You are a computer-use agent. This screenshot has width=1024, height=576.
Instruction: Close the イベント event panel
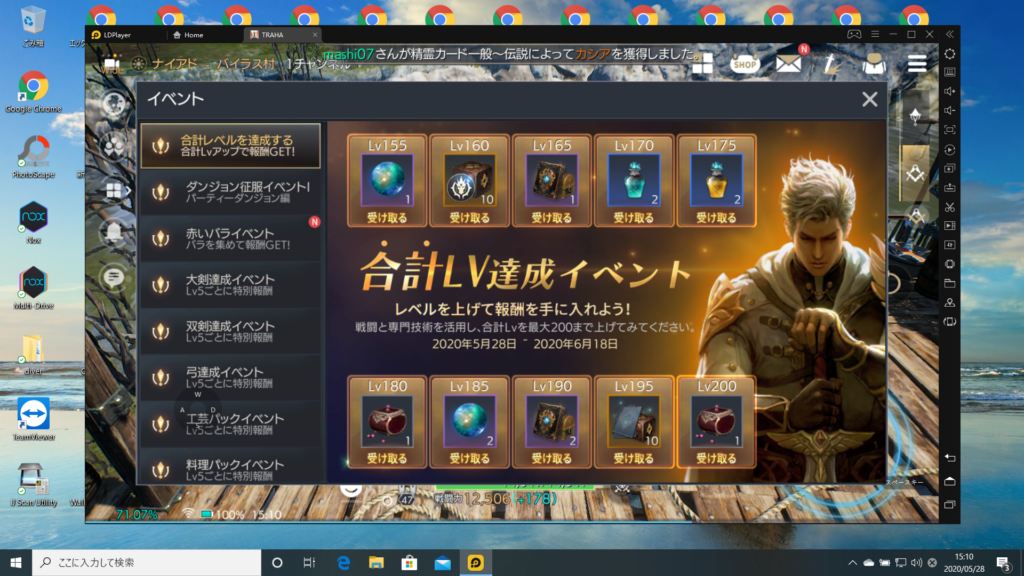point(870,99)
